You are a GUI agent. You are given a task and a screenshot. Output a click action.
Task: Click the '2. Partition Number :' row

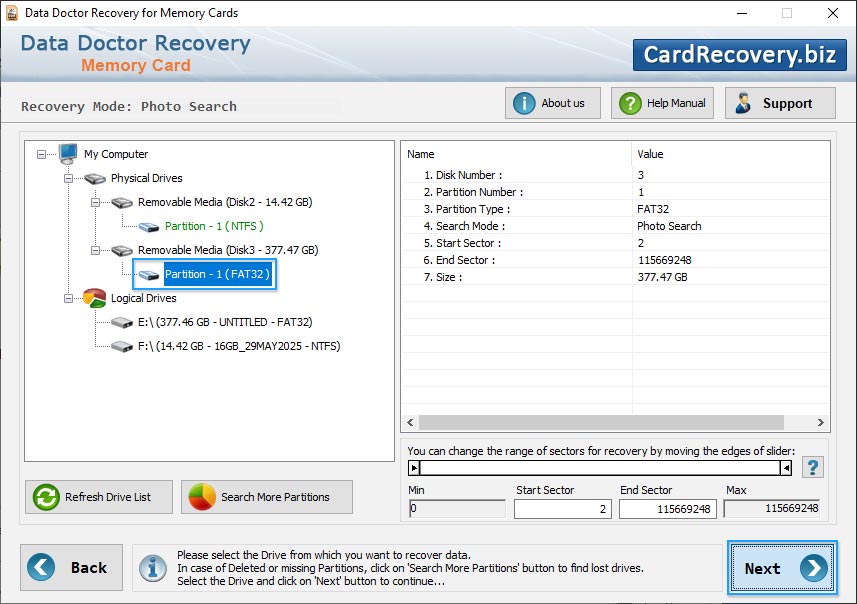pyautogui.click(x=615, y=192)
